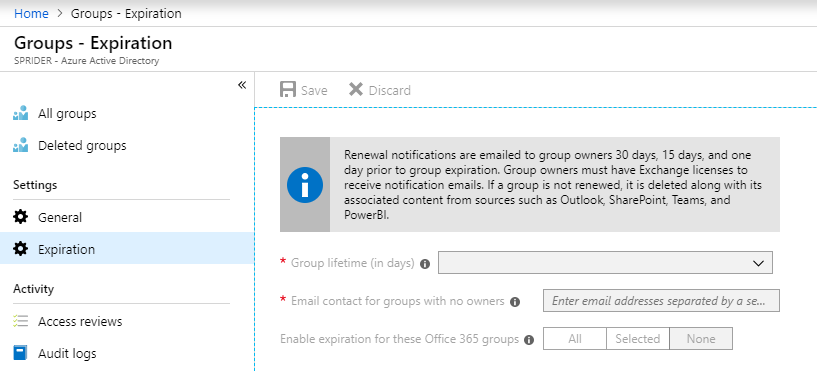Click the Audit logs book icon
817x371 pixels.
20,353
